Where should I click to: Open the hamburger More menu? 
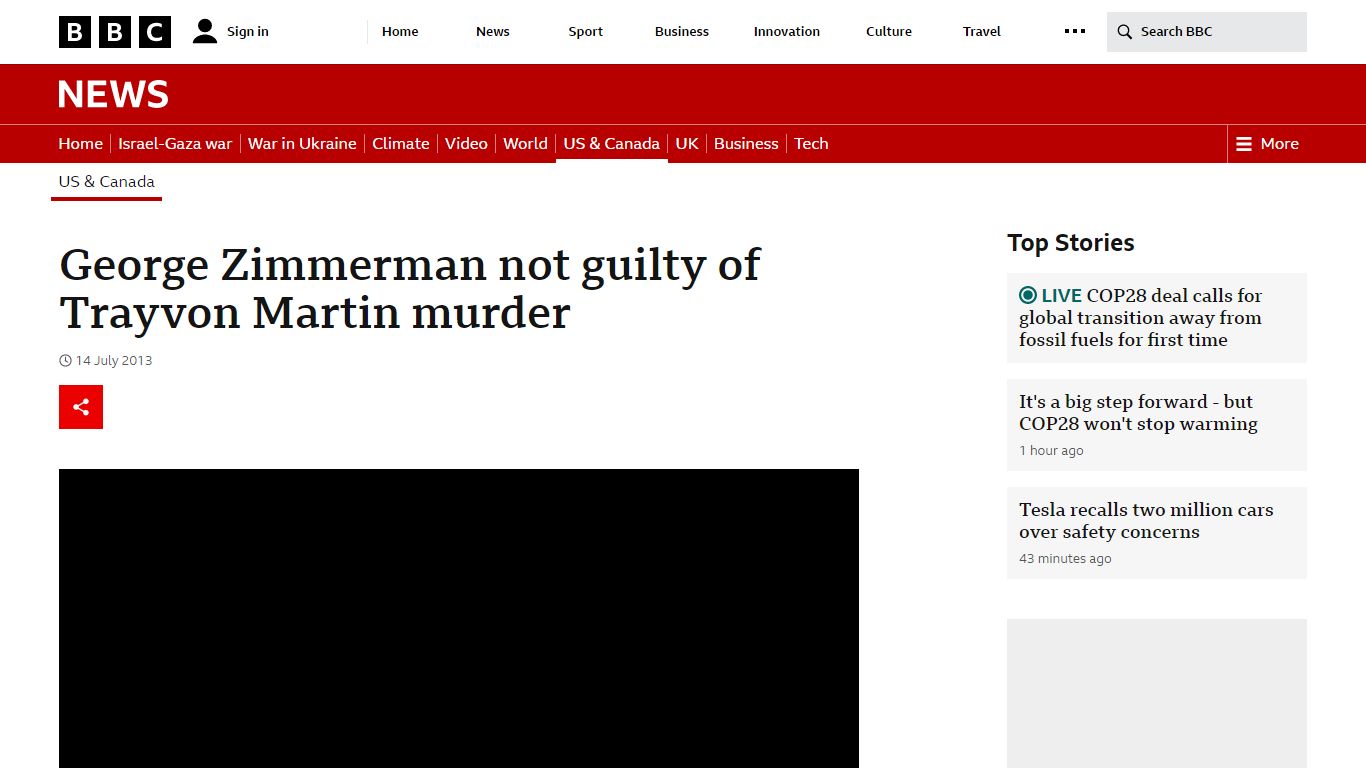pyautogui.click(x=1267, y=144)
